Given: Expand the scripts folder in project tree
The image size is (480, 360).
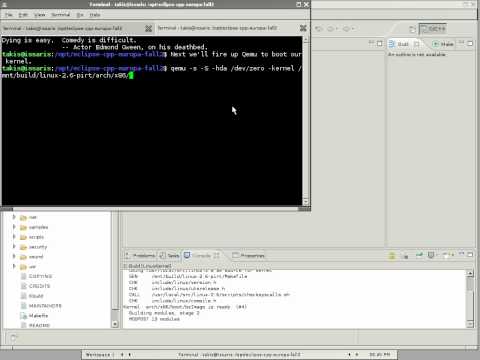Looking at the screenshot, I should point(14,237).
